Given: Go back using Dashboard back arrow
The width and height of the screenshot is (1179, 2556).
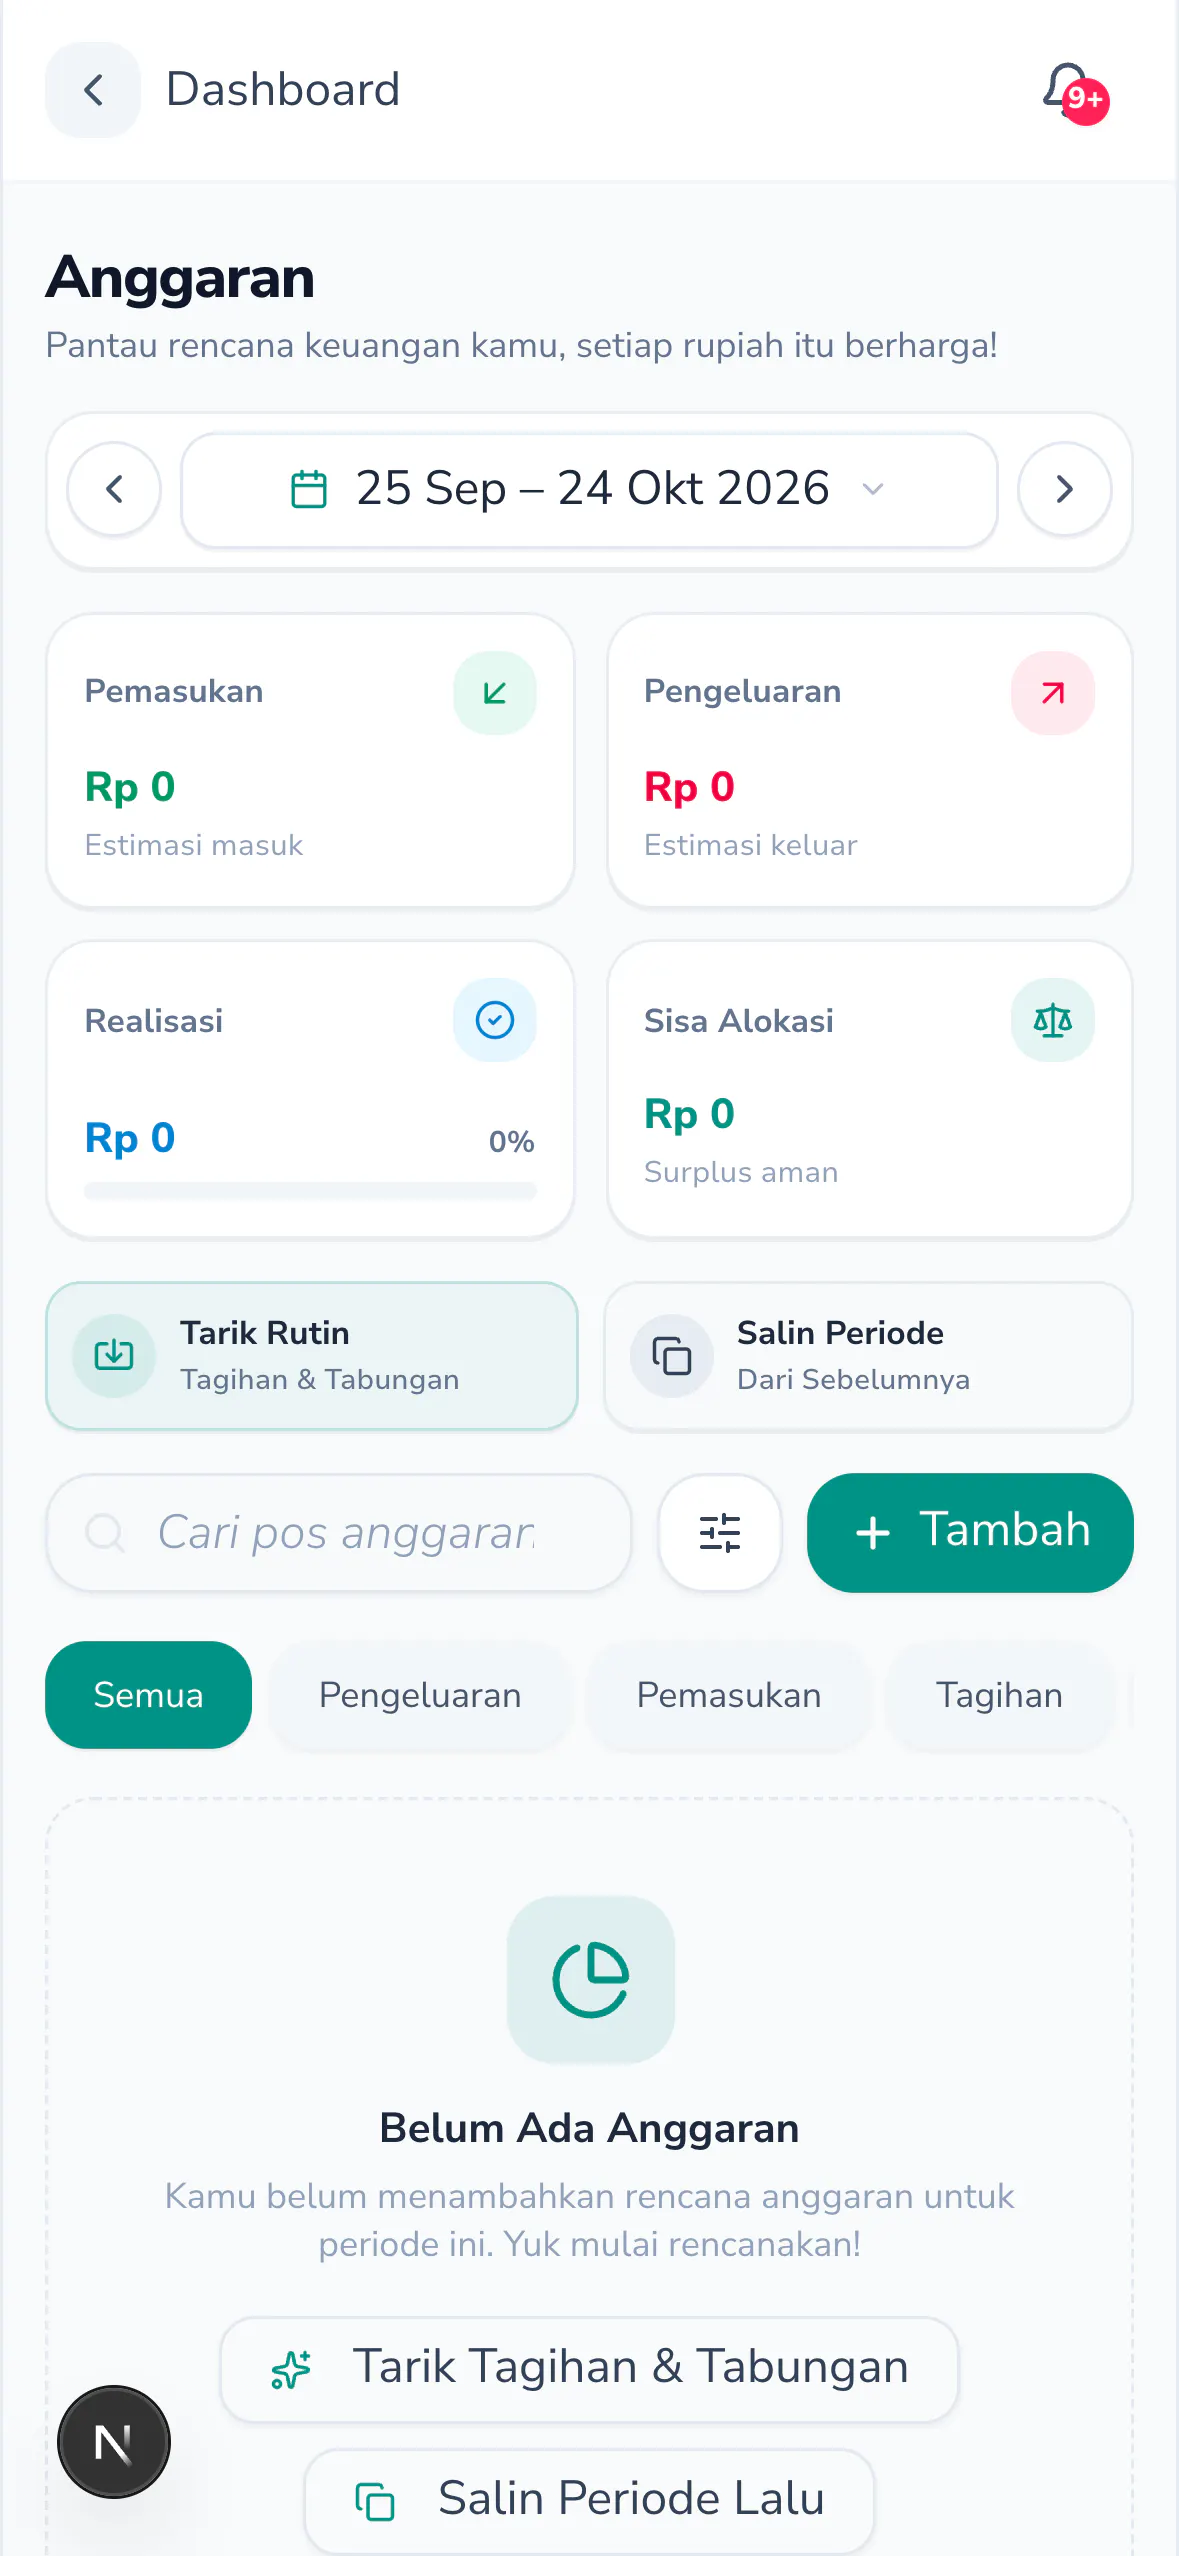Looking at the screenshot, I should coord(93,90).
